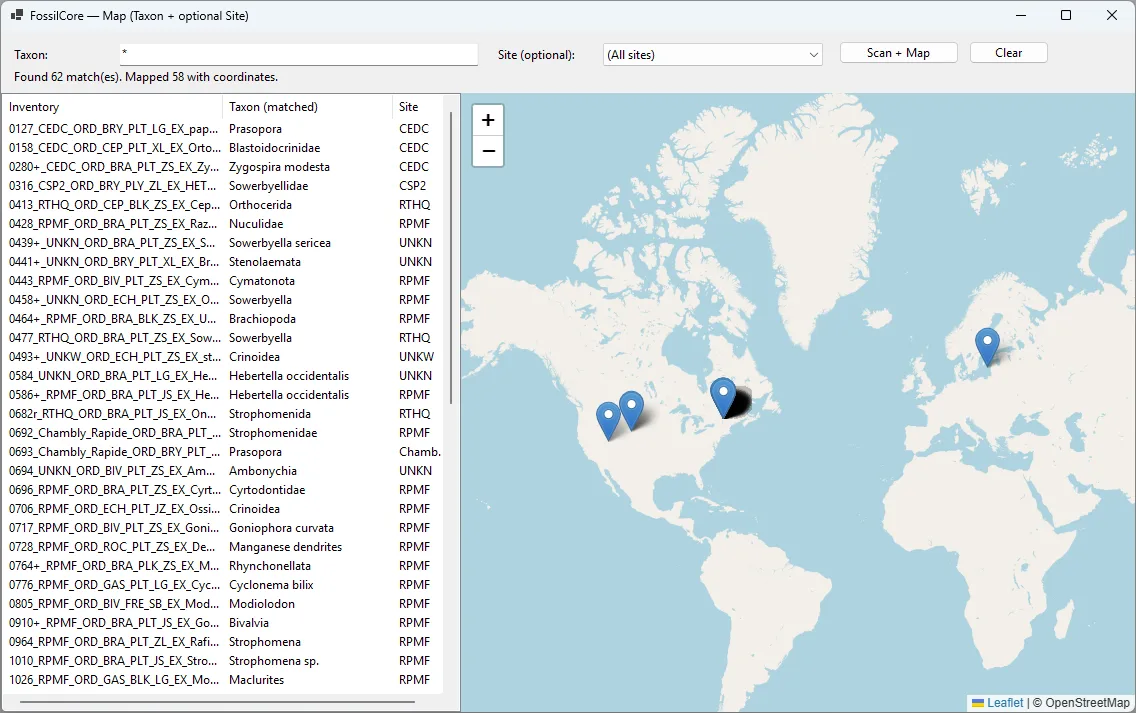This screenshot has height=713, width=1136.
Task: Select the Strophomenida row
Action: click(x=223, y=414)
